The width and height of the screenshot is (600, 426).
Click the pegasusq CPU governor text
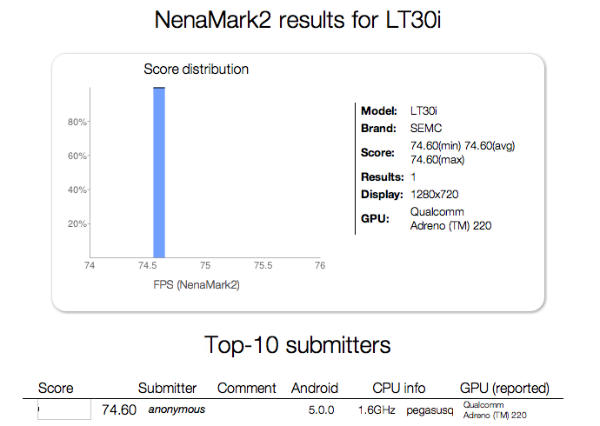(x=424, y=410)
